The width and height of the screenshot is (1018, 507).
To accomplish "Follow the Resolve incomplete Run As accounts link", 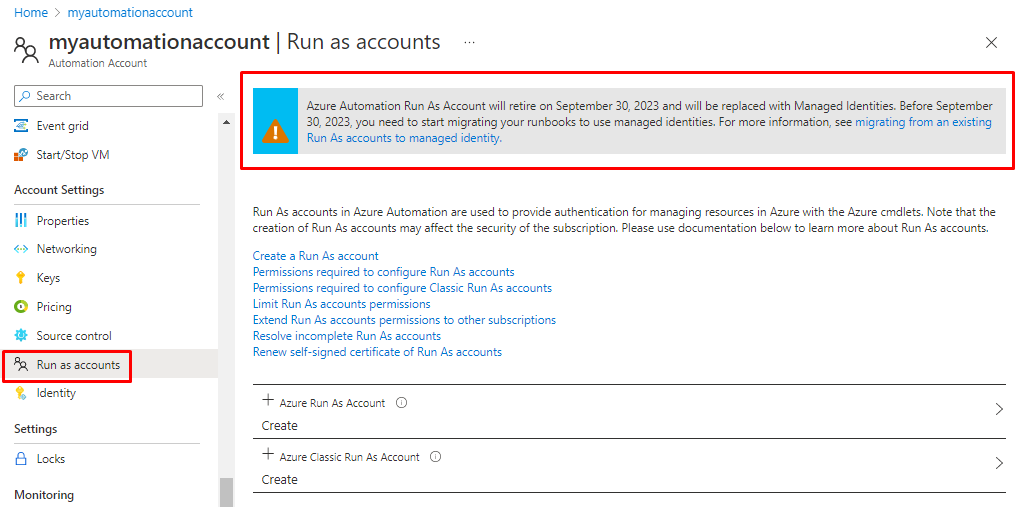I will coord(347,336).
